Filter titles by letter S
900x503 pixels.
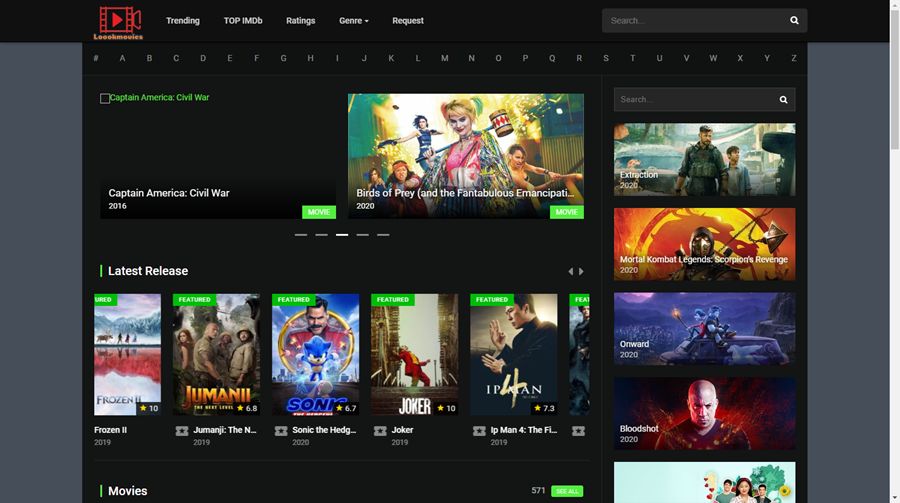pyautogui.click(x=606, y=59)
